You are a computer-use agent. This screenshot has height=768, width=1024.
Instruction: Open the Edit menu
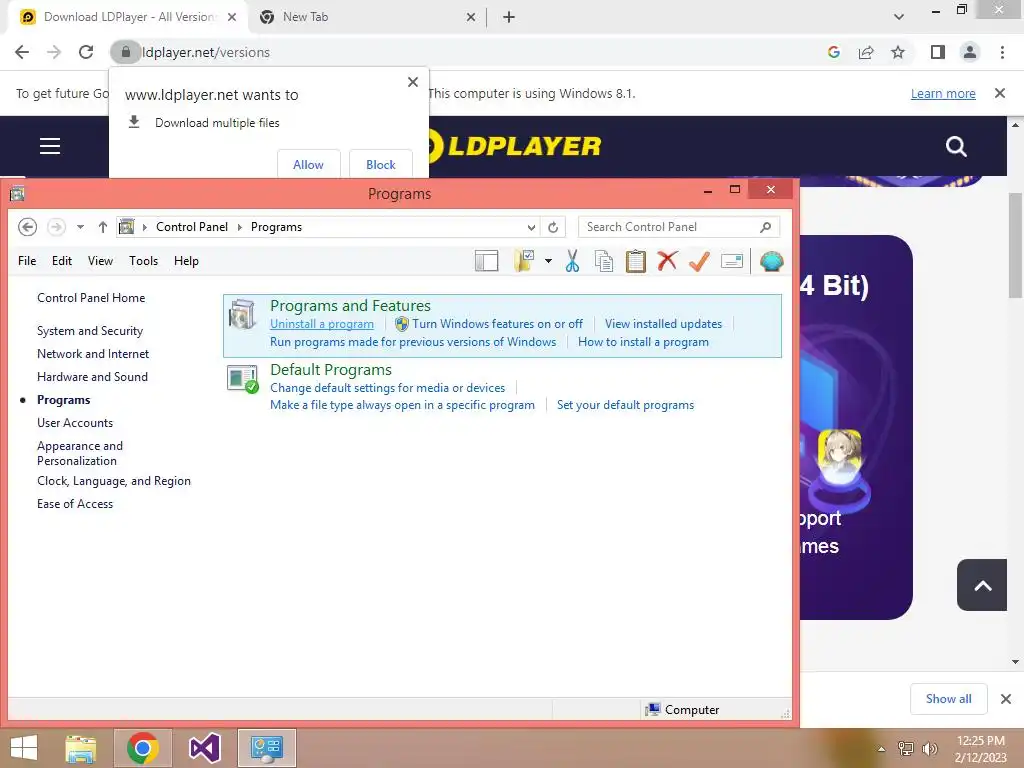click(62, 261)
